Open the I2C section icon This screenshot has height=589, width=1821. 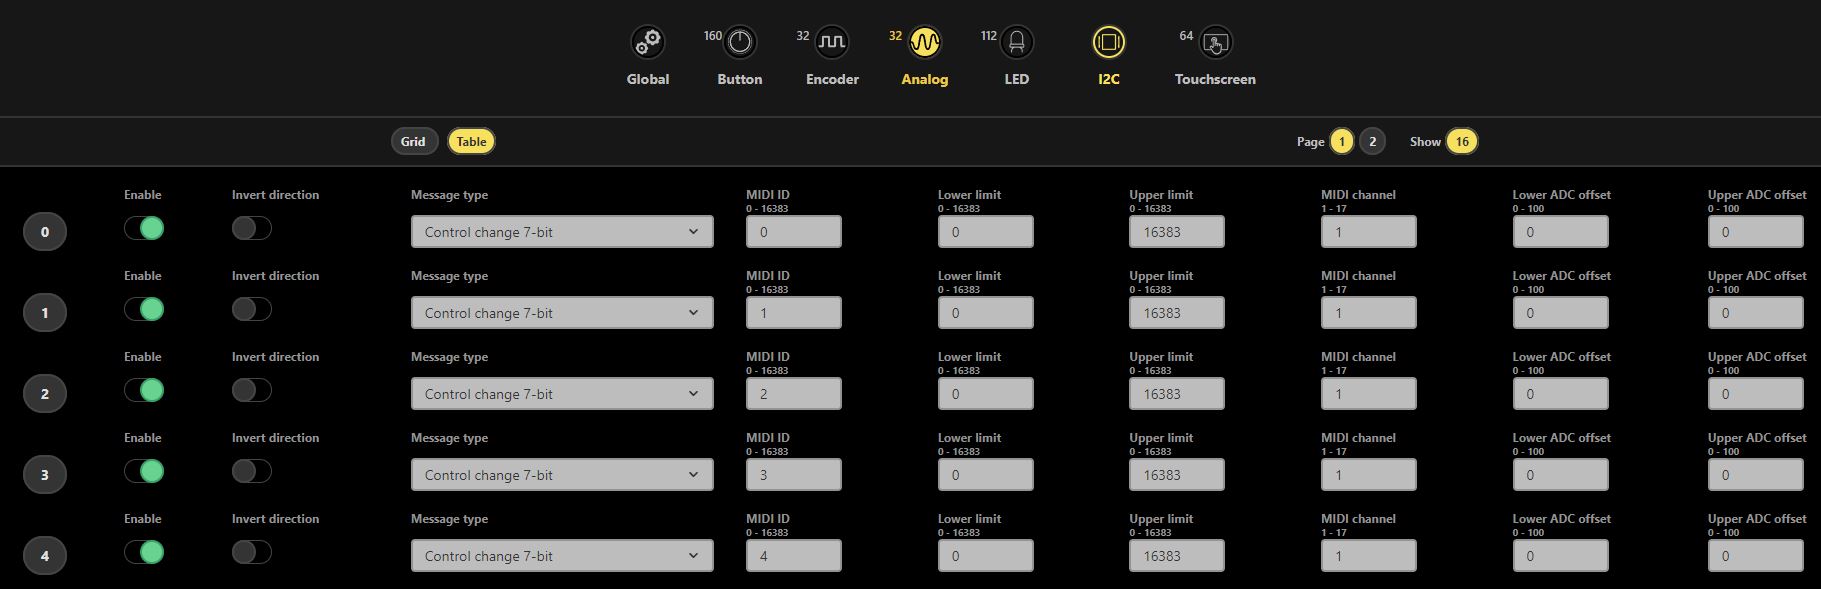[1108, 43]
